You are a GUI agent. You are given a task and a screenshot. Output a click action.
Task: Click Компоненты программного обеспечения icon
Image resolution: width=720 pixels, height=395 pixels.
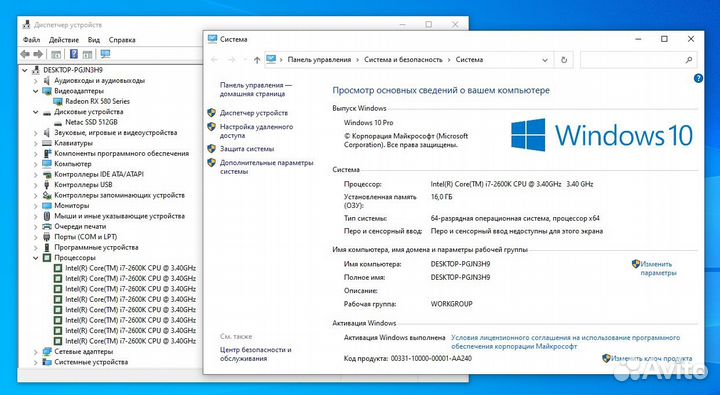pos(47,153)
